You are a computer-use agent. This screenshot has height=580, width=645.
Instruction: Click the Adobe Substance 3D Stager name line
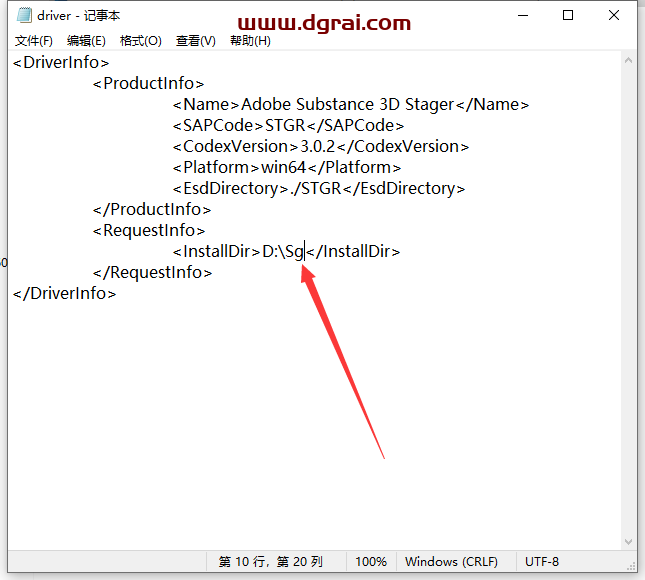click(x=350, y=104)
